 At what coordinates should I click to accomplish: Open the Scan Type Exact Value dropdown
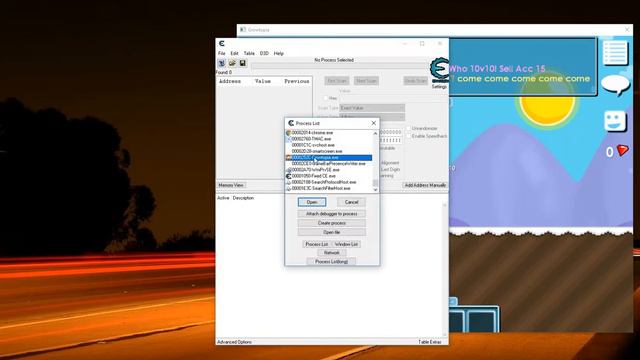(372, 108)
